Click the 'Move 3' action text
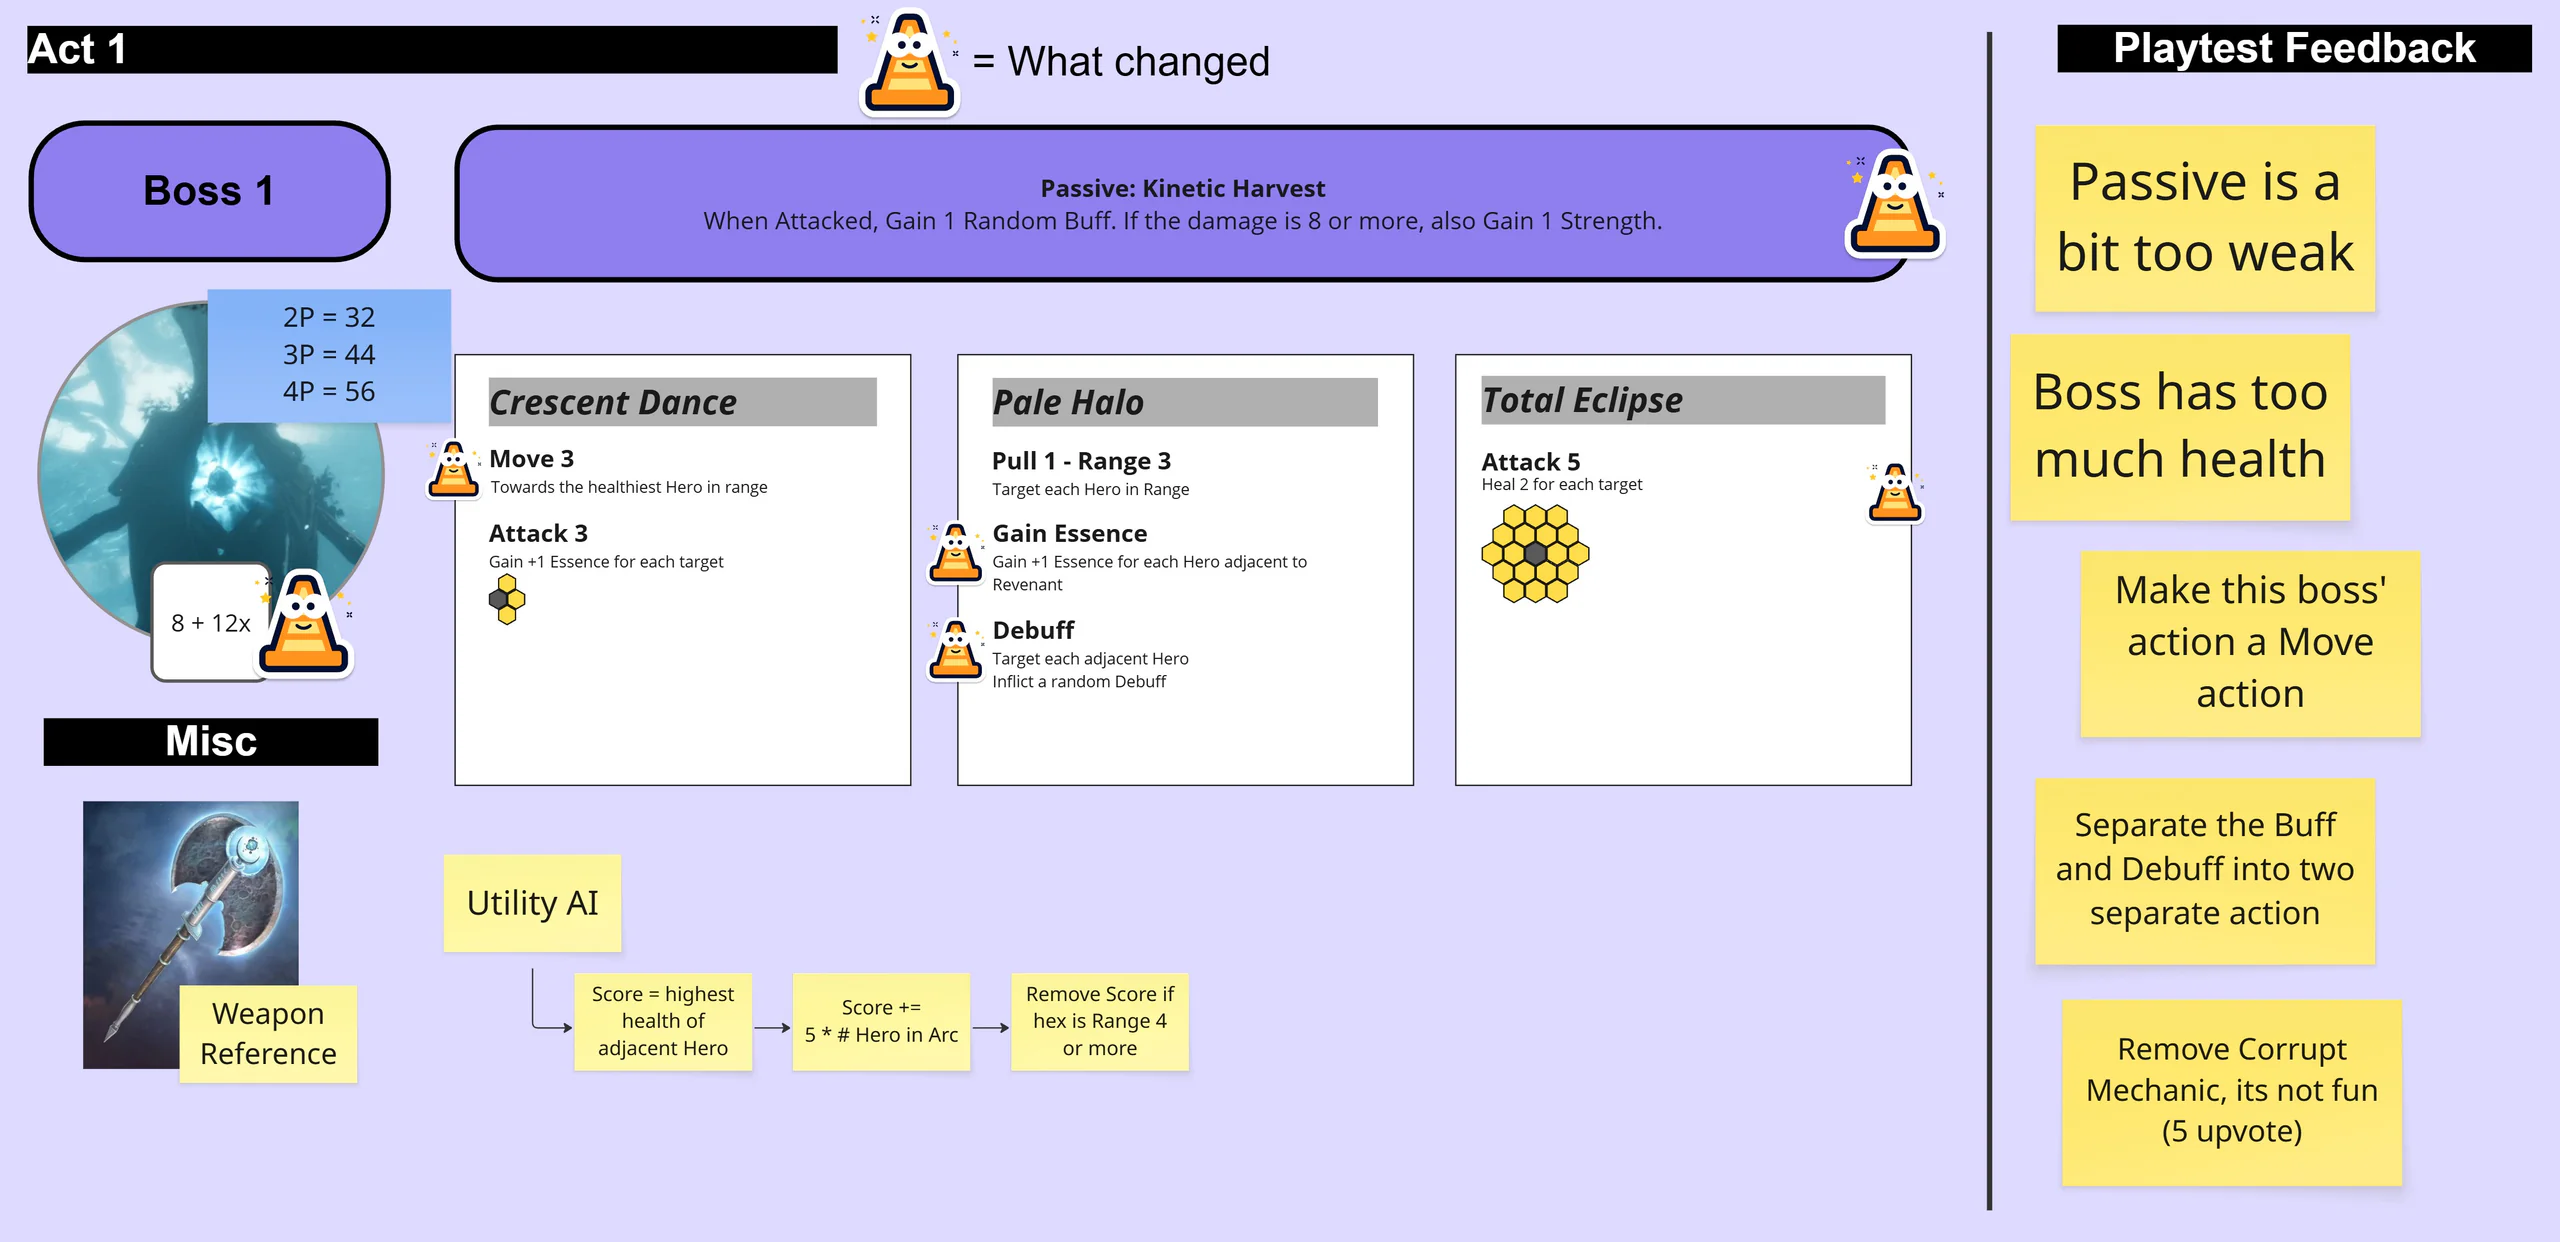This screenshot has height=1242, width=2560. point(531,459)
